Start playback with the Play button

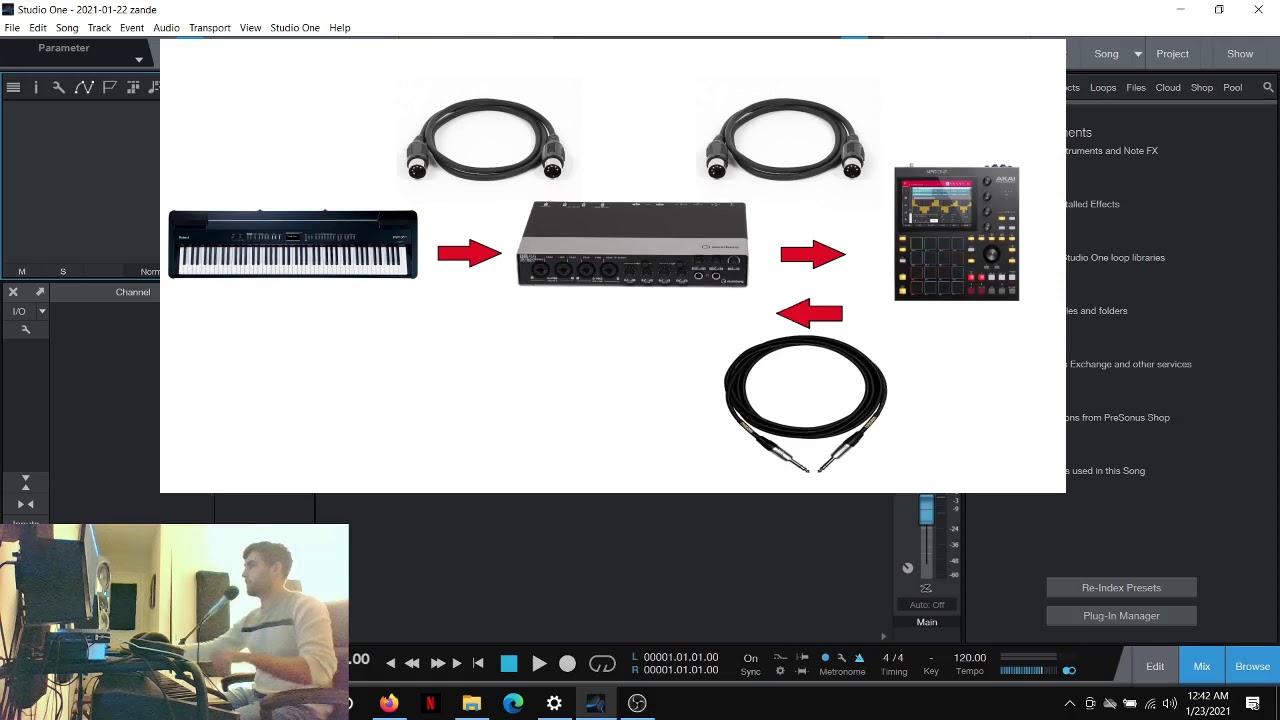[x=539, y=664]
